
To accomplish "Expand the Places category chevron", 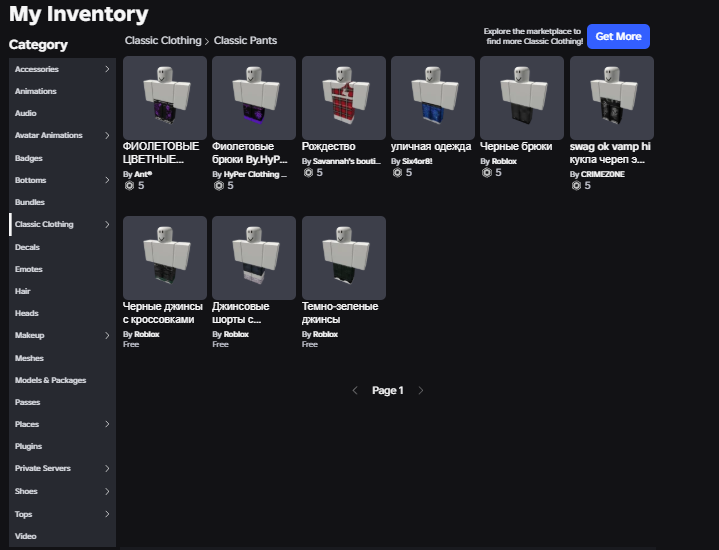I will tap(107, 424).
